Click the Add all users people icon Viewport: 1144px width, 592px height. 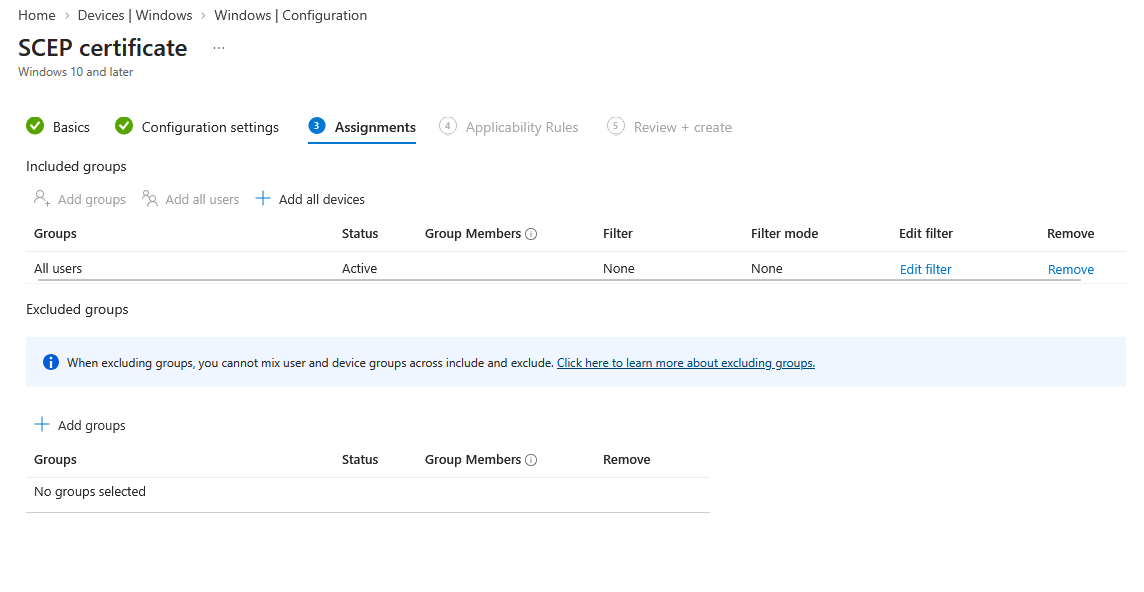pyautogui.click(x=150, y=199)
